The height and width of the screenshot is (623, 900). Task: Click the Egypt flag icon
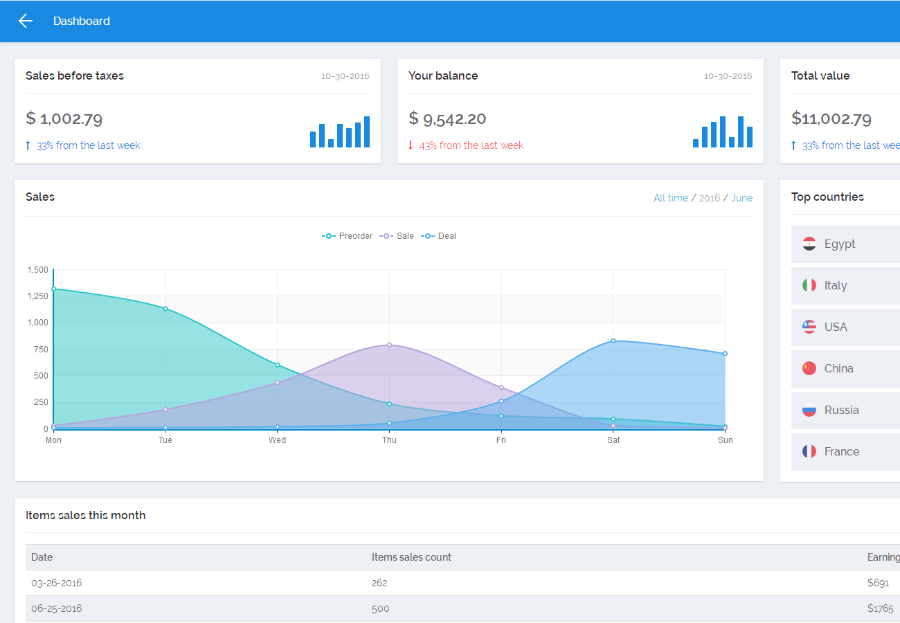pyautogui.click(x=809, y=244)
